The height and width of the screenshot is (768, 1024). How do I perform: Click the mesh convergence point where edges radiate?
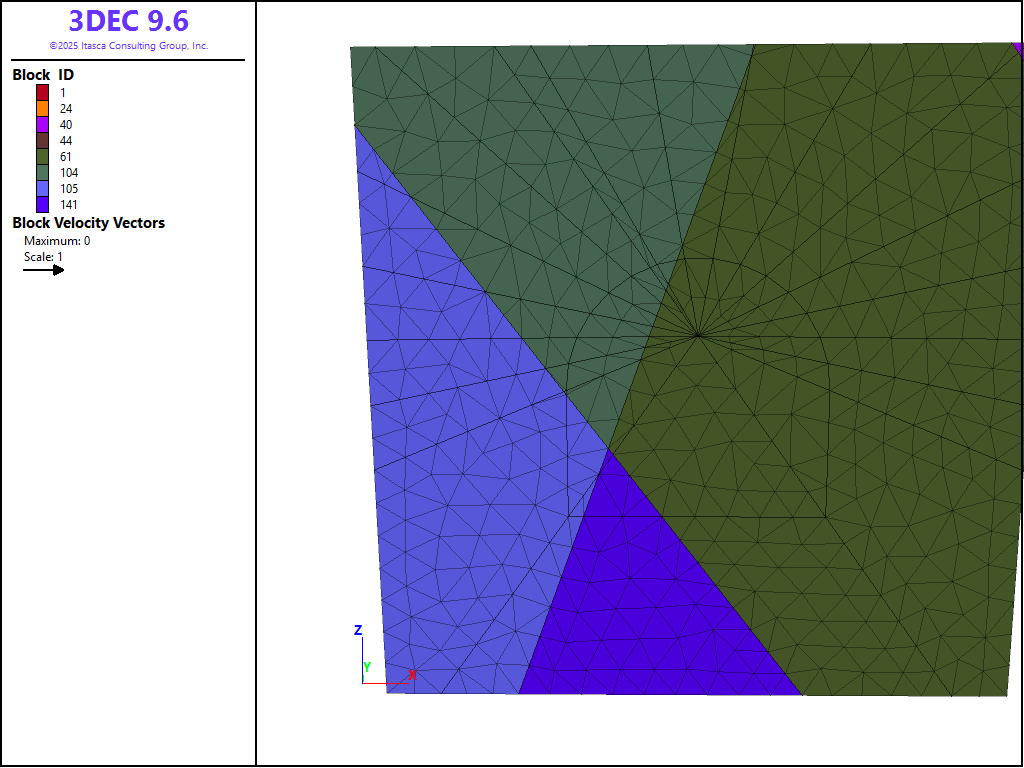(x=698, y=333)
